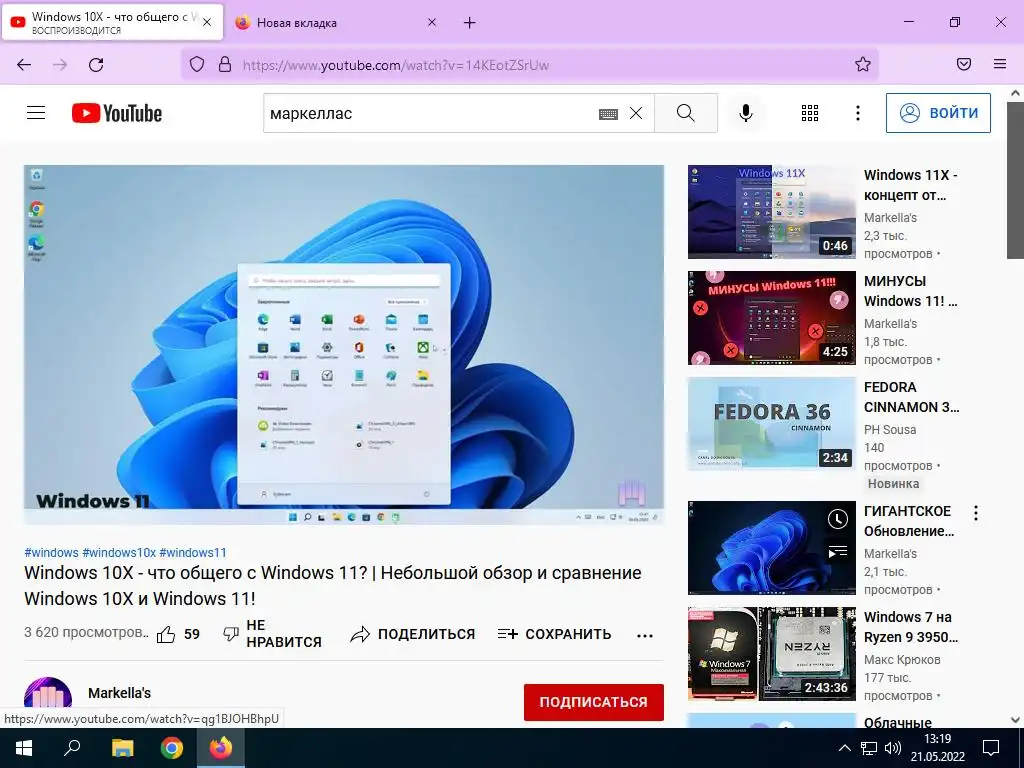Go back with the browser back arrow
The height and width of the screenshot is (768, 1024).
[x=24, y=65]
